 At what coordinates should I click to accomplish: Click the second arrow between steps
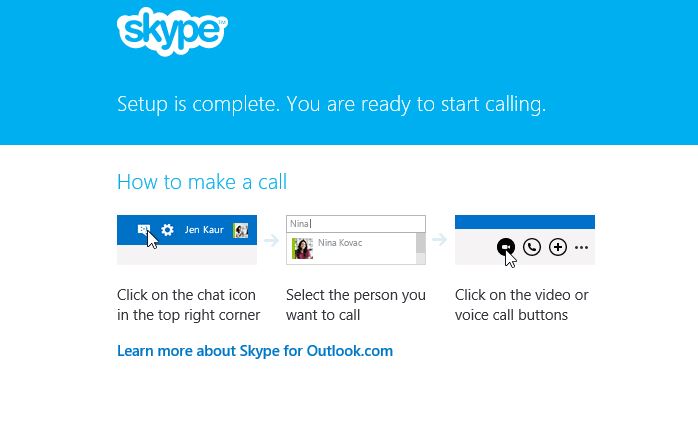click(439, 240)
